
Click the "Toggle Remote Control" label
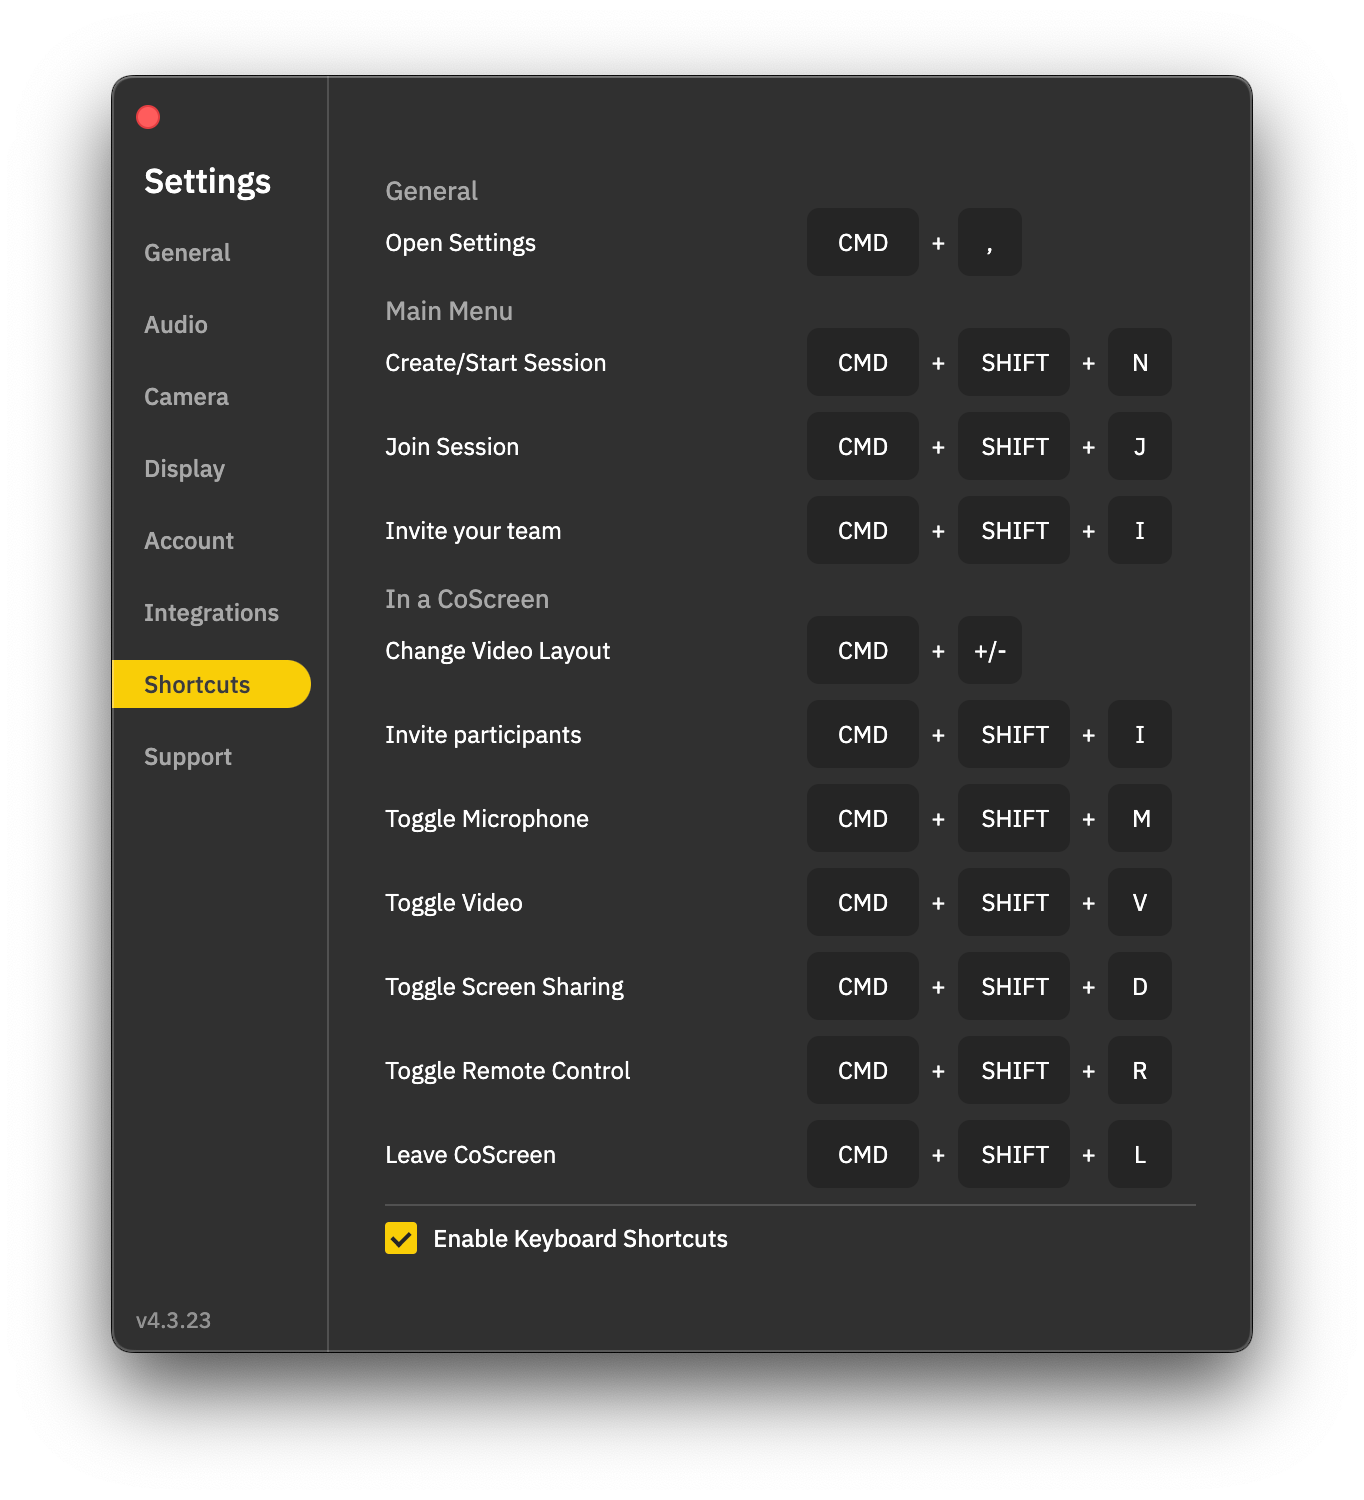(x=508, y=1071)
